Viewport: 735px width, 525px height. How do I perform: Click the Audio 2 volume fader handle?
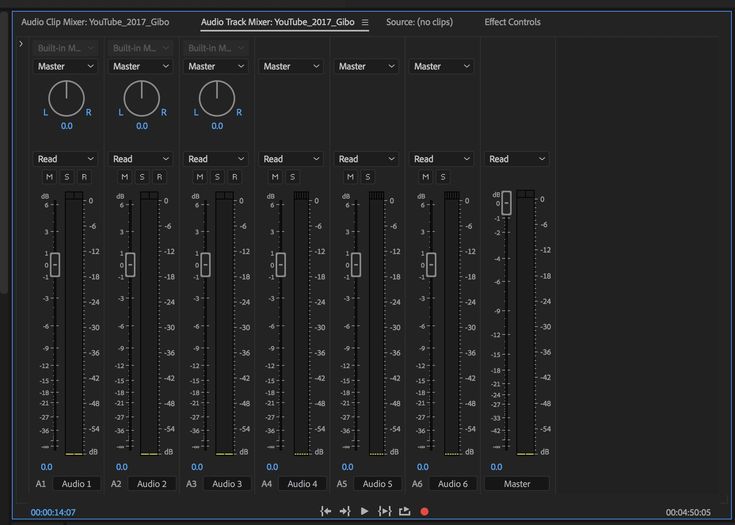point(130,264)
